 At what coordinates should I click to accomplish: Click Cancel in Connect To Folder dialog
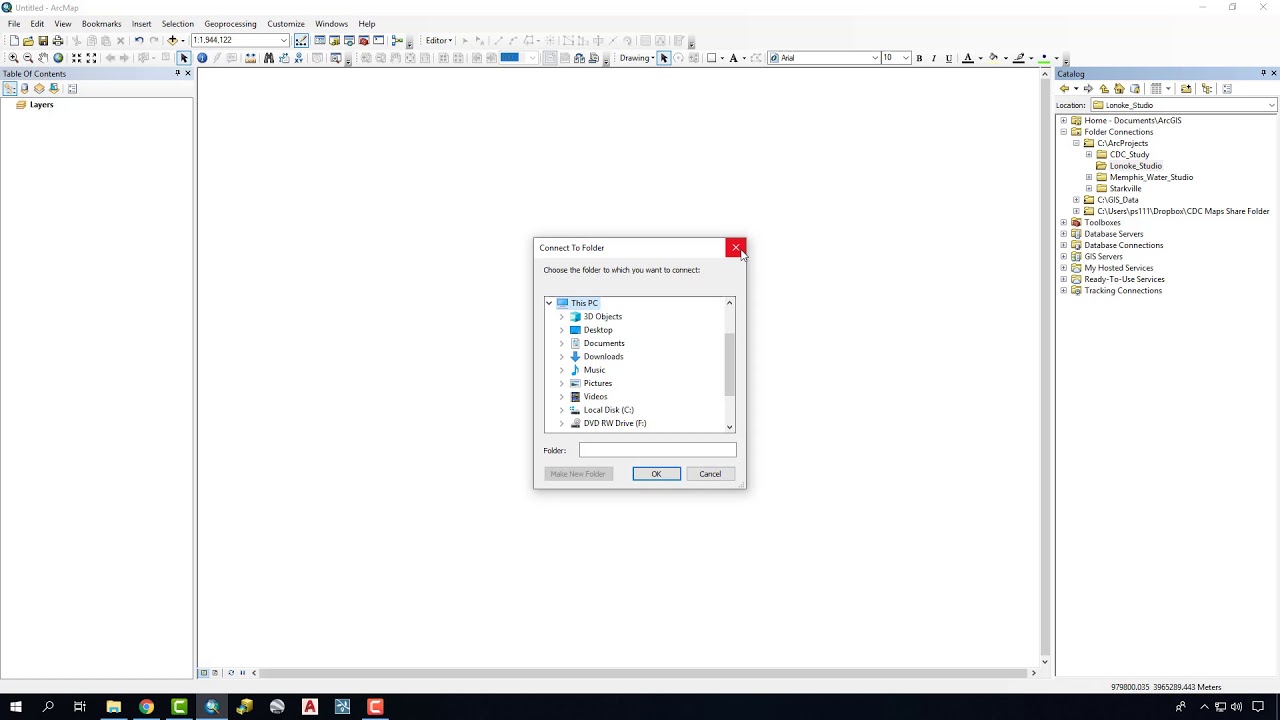[710, 474]
